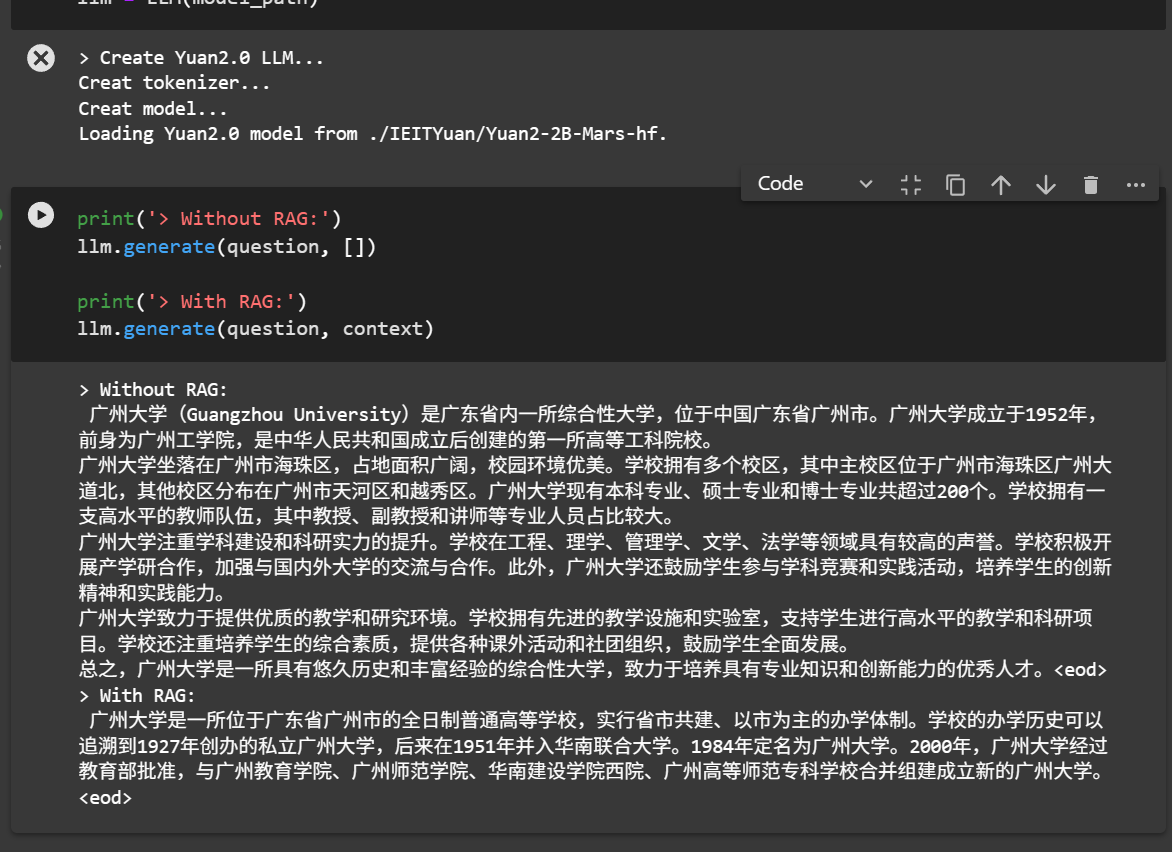This screenshot has width=1173, height=852.
Task: Click the final '<eod>' token in output
Action: [x=105, y=798]
